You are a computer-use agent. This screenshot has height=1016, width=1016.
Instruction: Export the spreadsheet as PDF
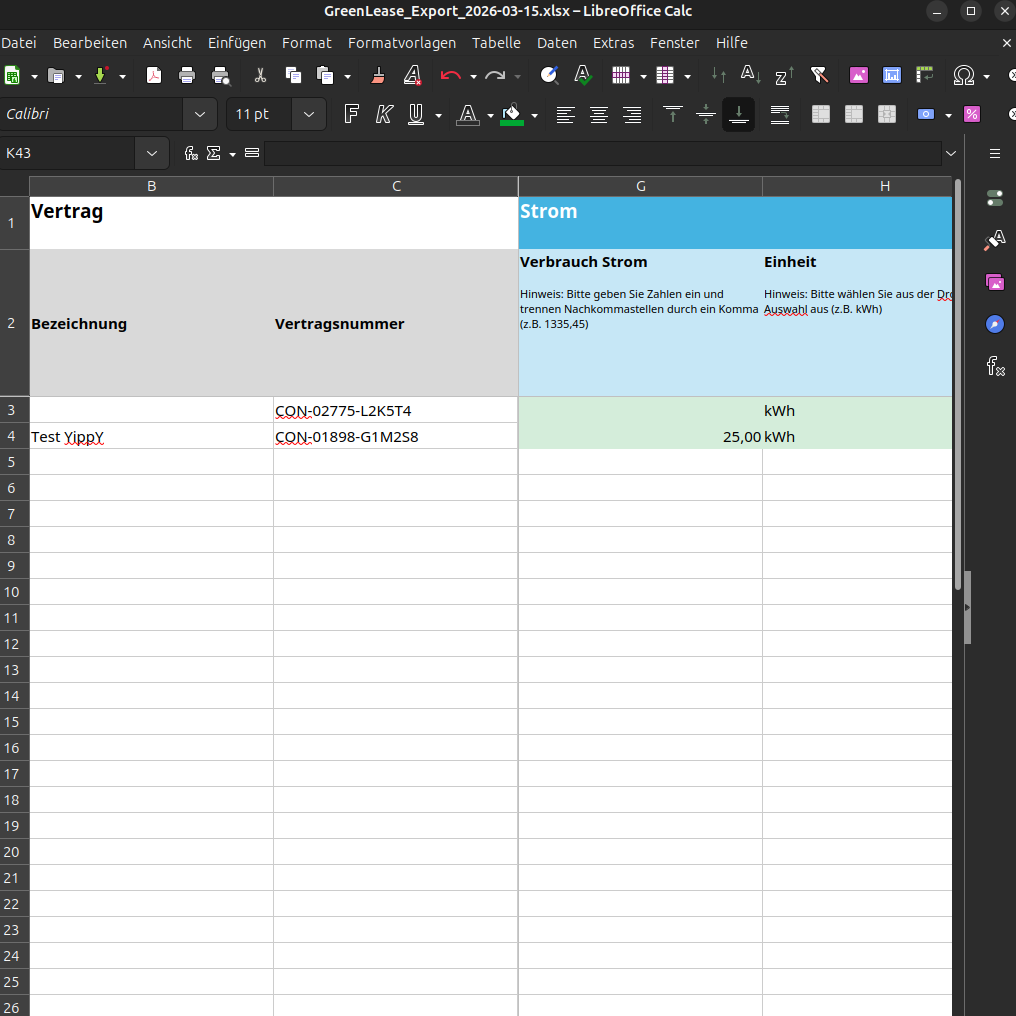(154, 75)
